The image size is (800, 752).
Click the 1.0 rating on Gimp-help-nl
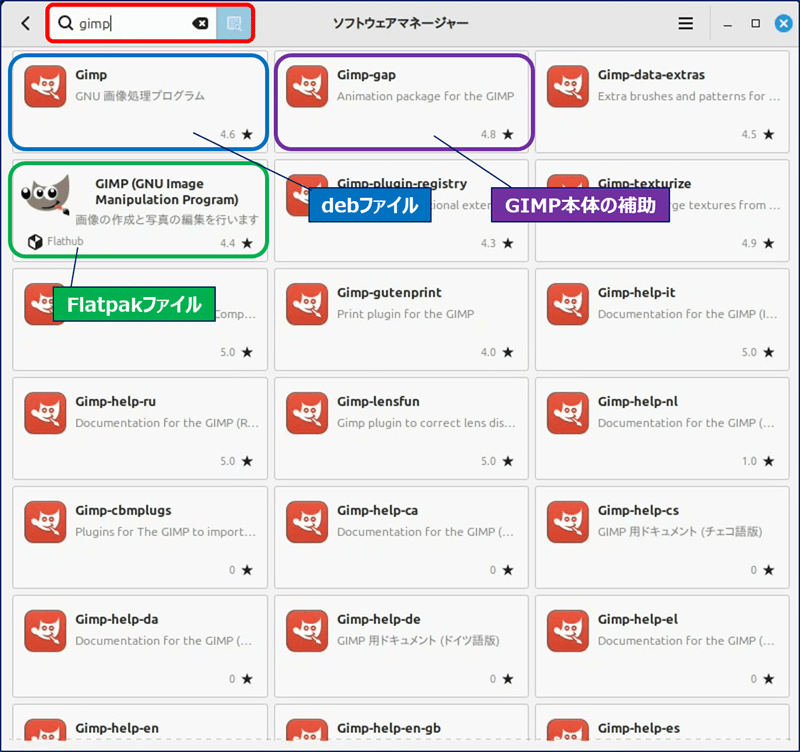(758, 461)
